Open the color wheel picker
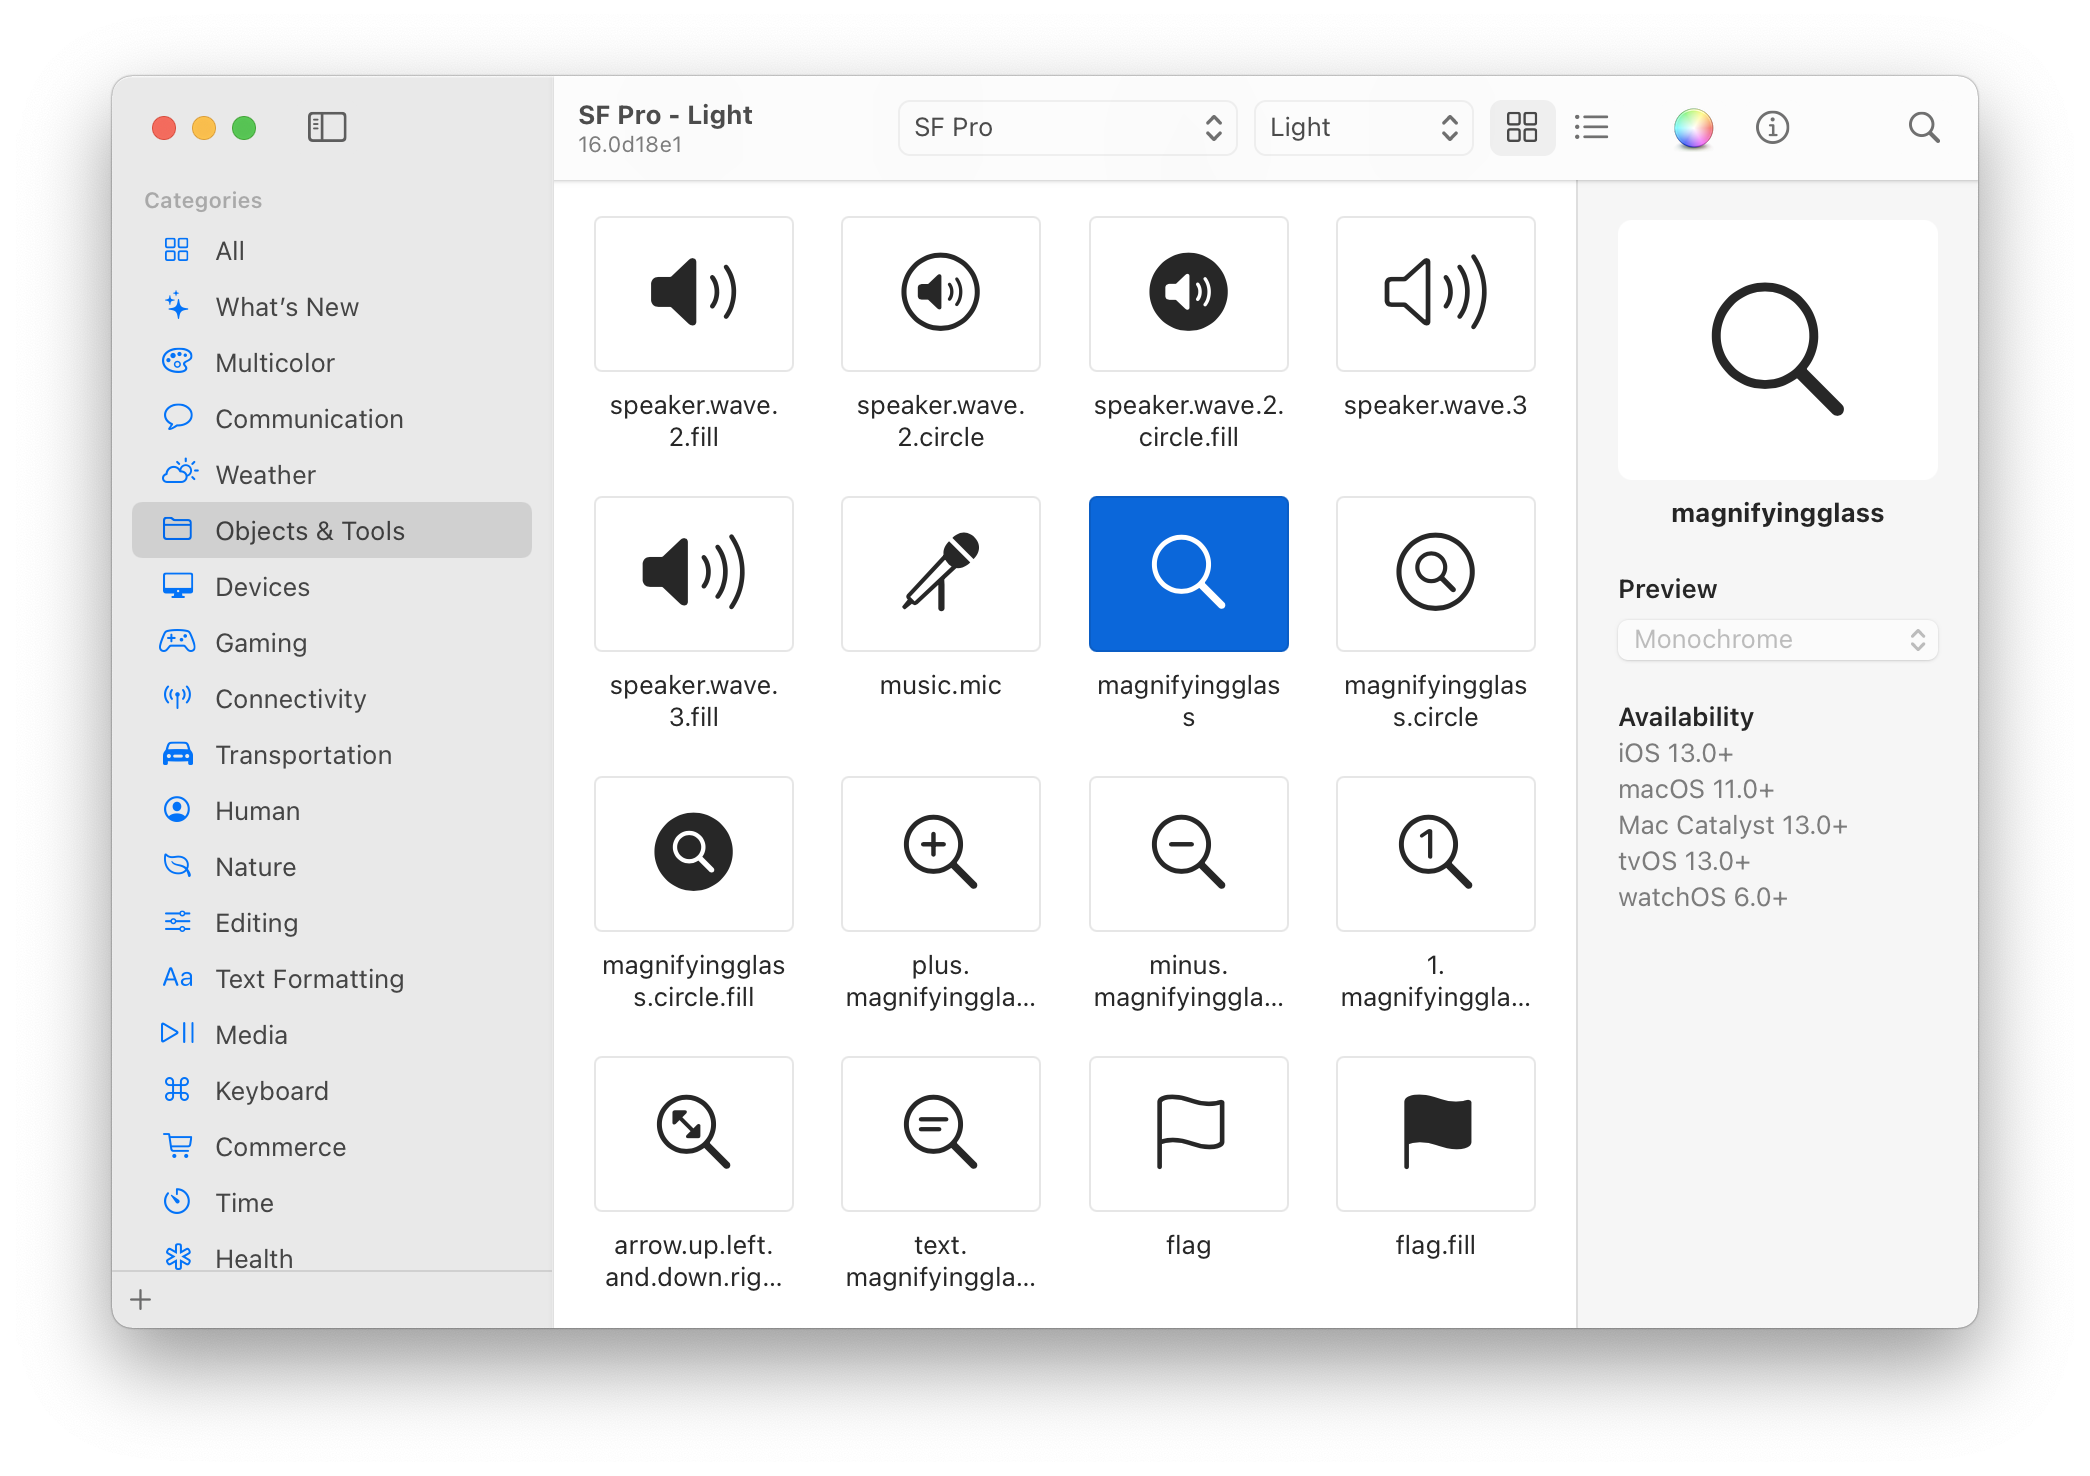The image size is (2090, 1476). pyautogui.click(x=1692, y=127)
